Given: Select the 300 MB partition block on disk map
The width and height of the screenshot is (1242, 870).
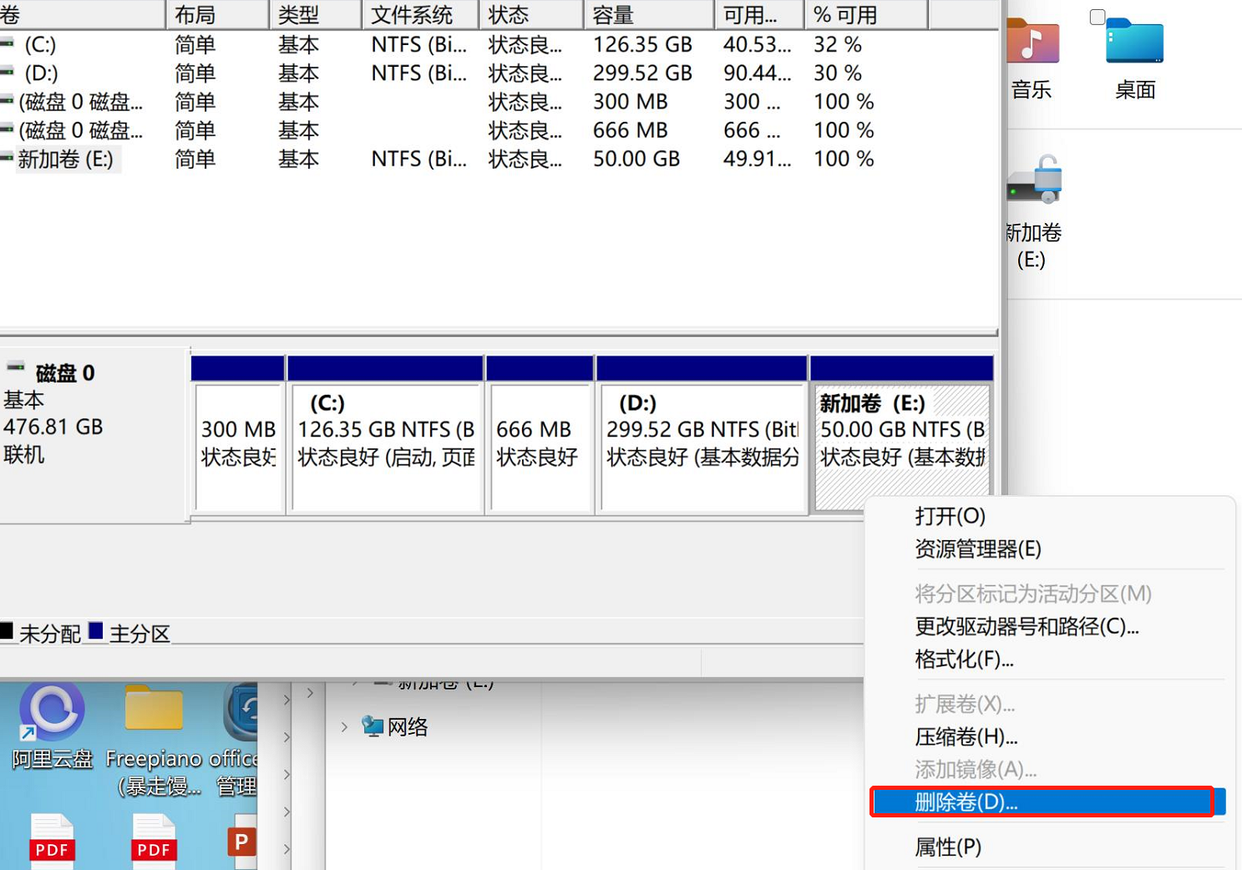Looking at the screenshot, I should (x=237, y=435).
